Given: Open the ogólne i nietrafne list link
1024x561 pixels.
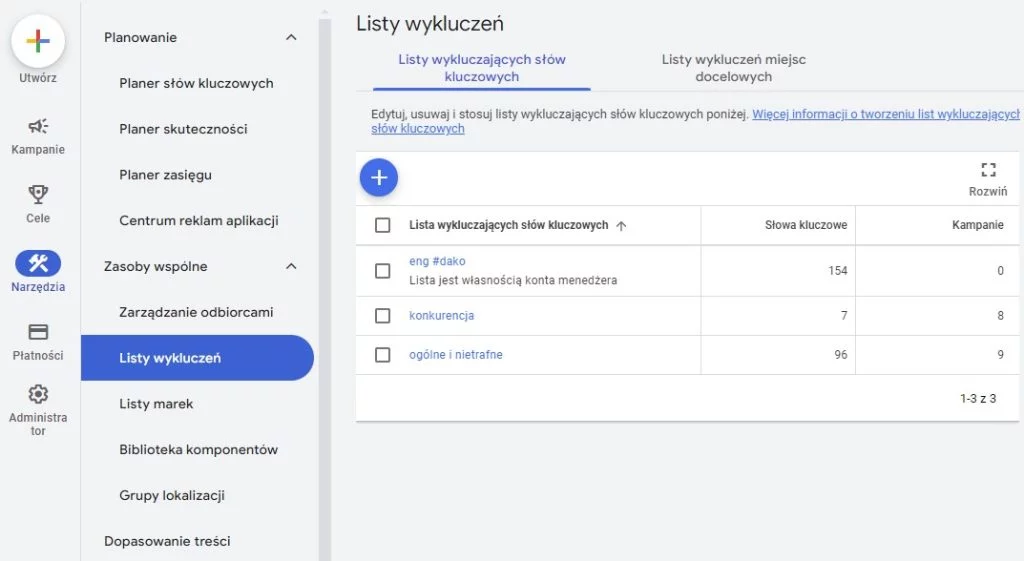Looking at the screenshot, I should coord(456,355).
